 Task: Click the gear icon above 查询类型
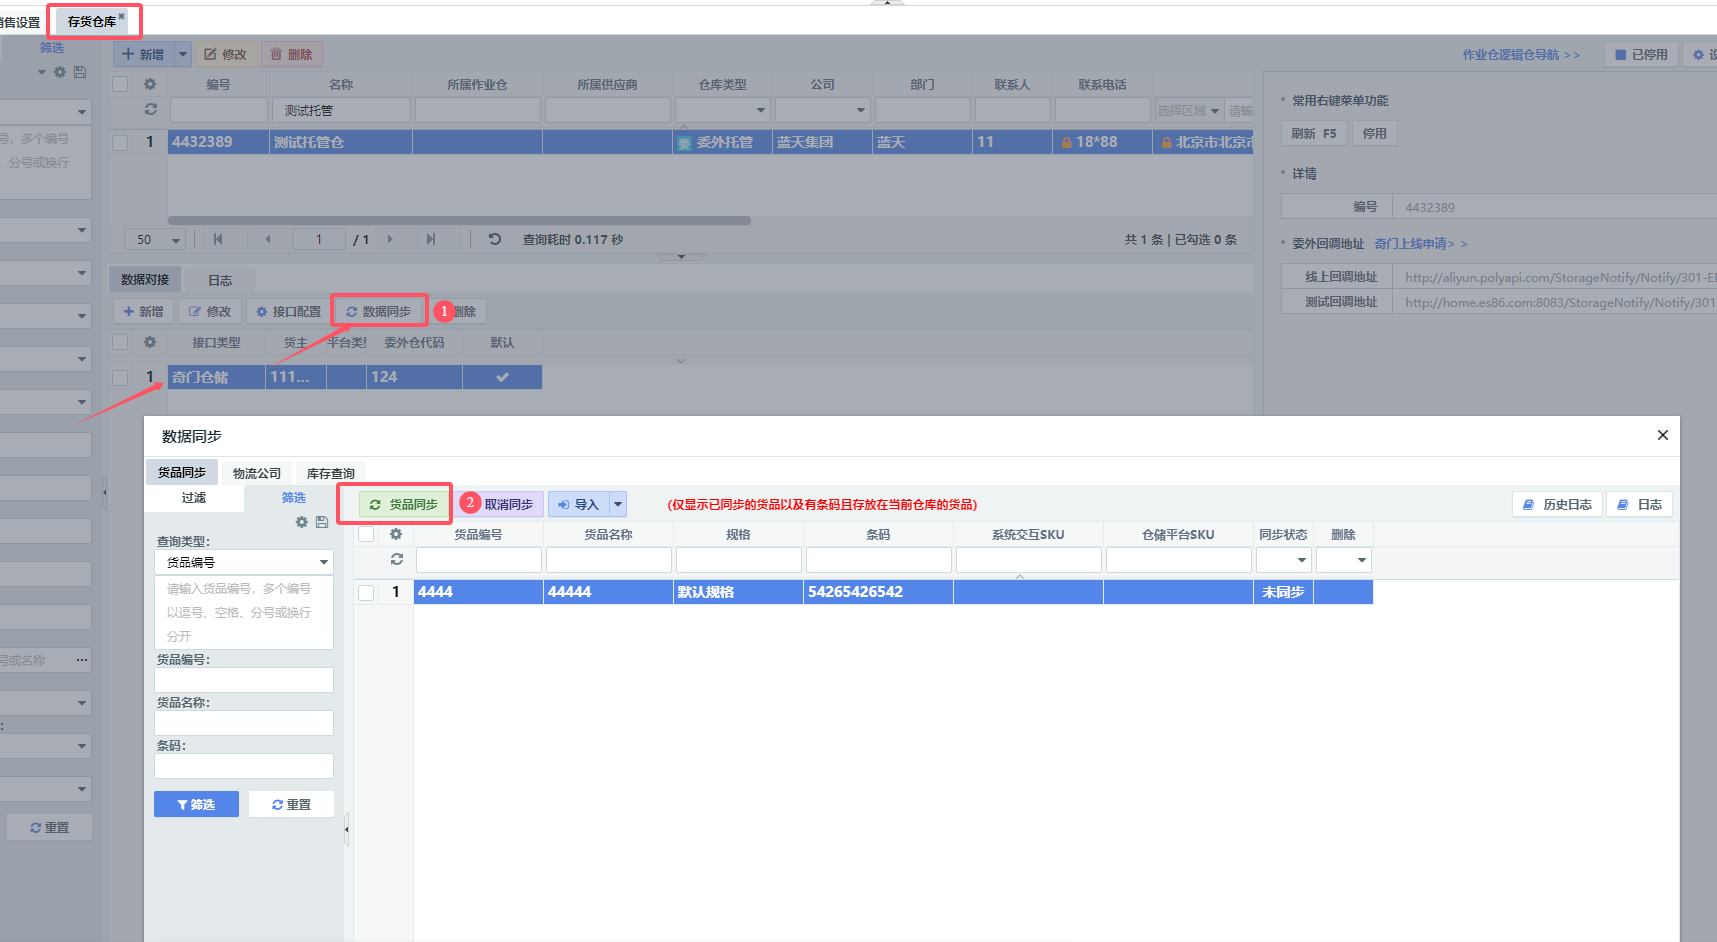pos(302,522)
